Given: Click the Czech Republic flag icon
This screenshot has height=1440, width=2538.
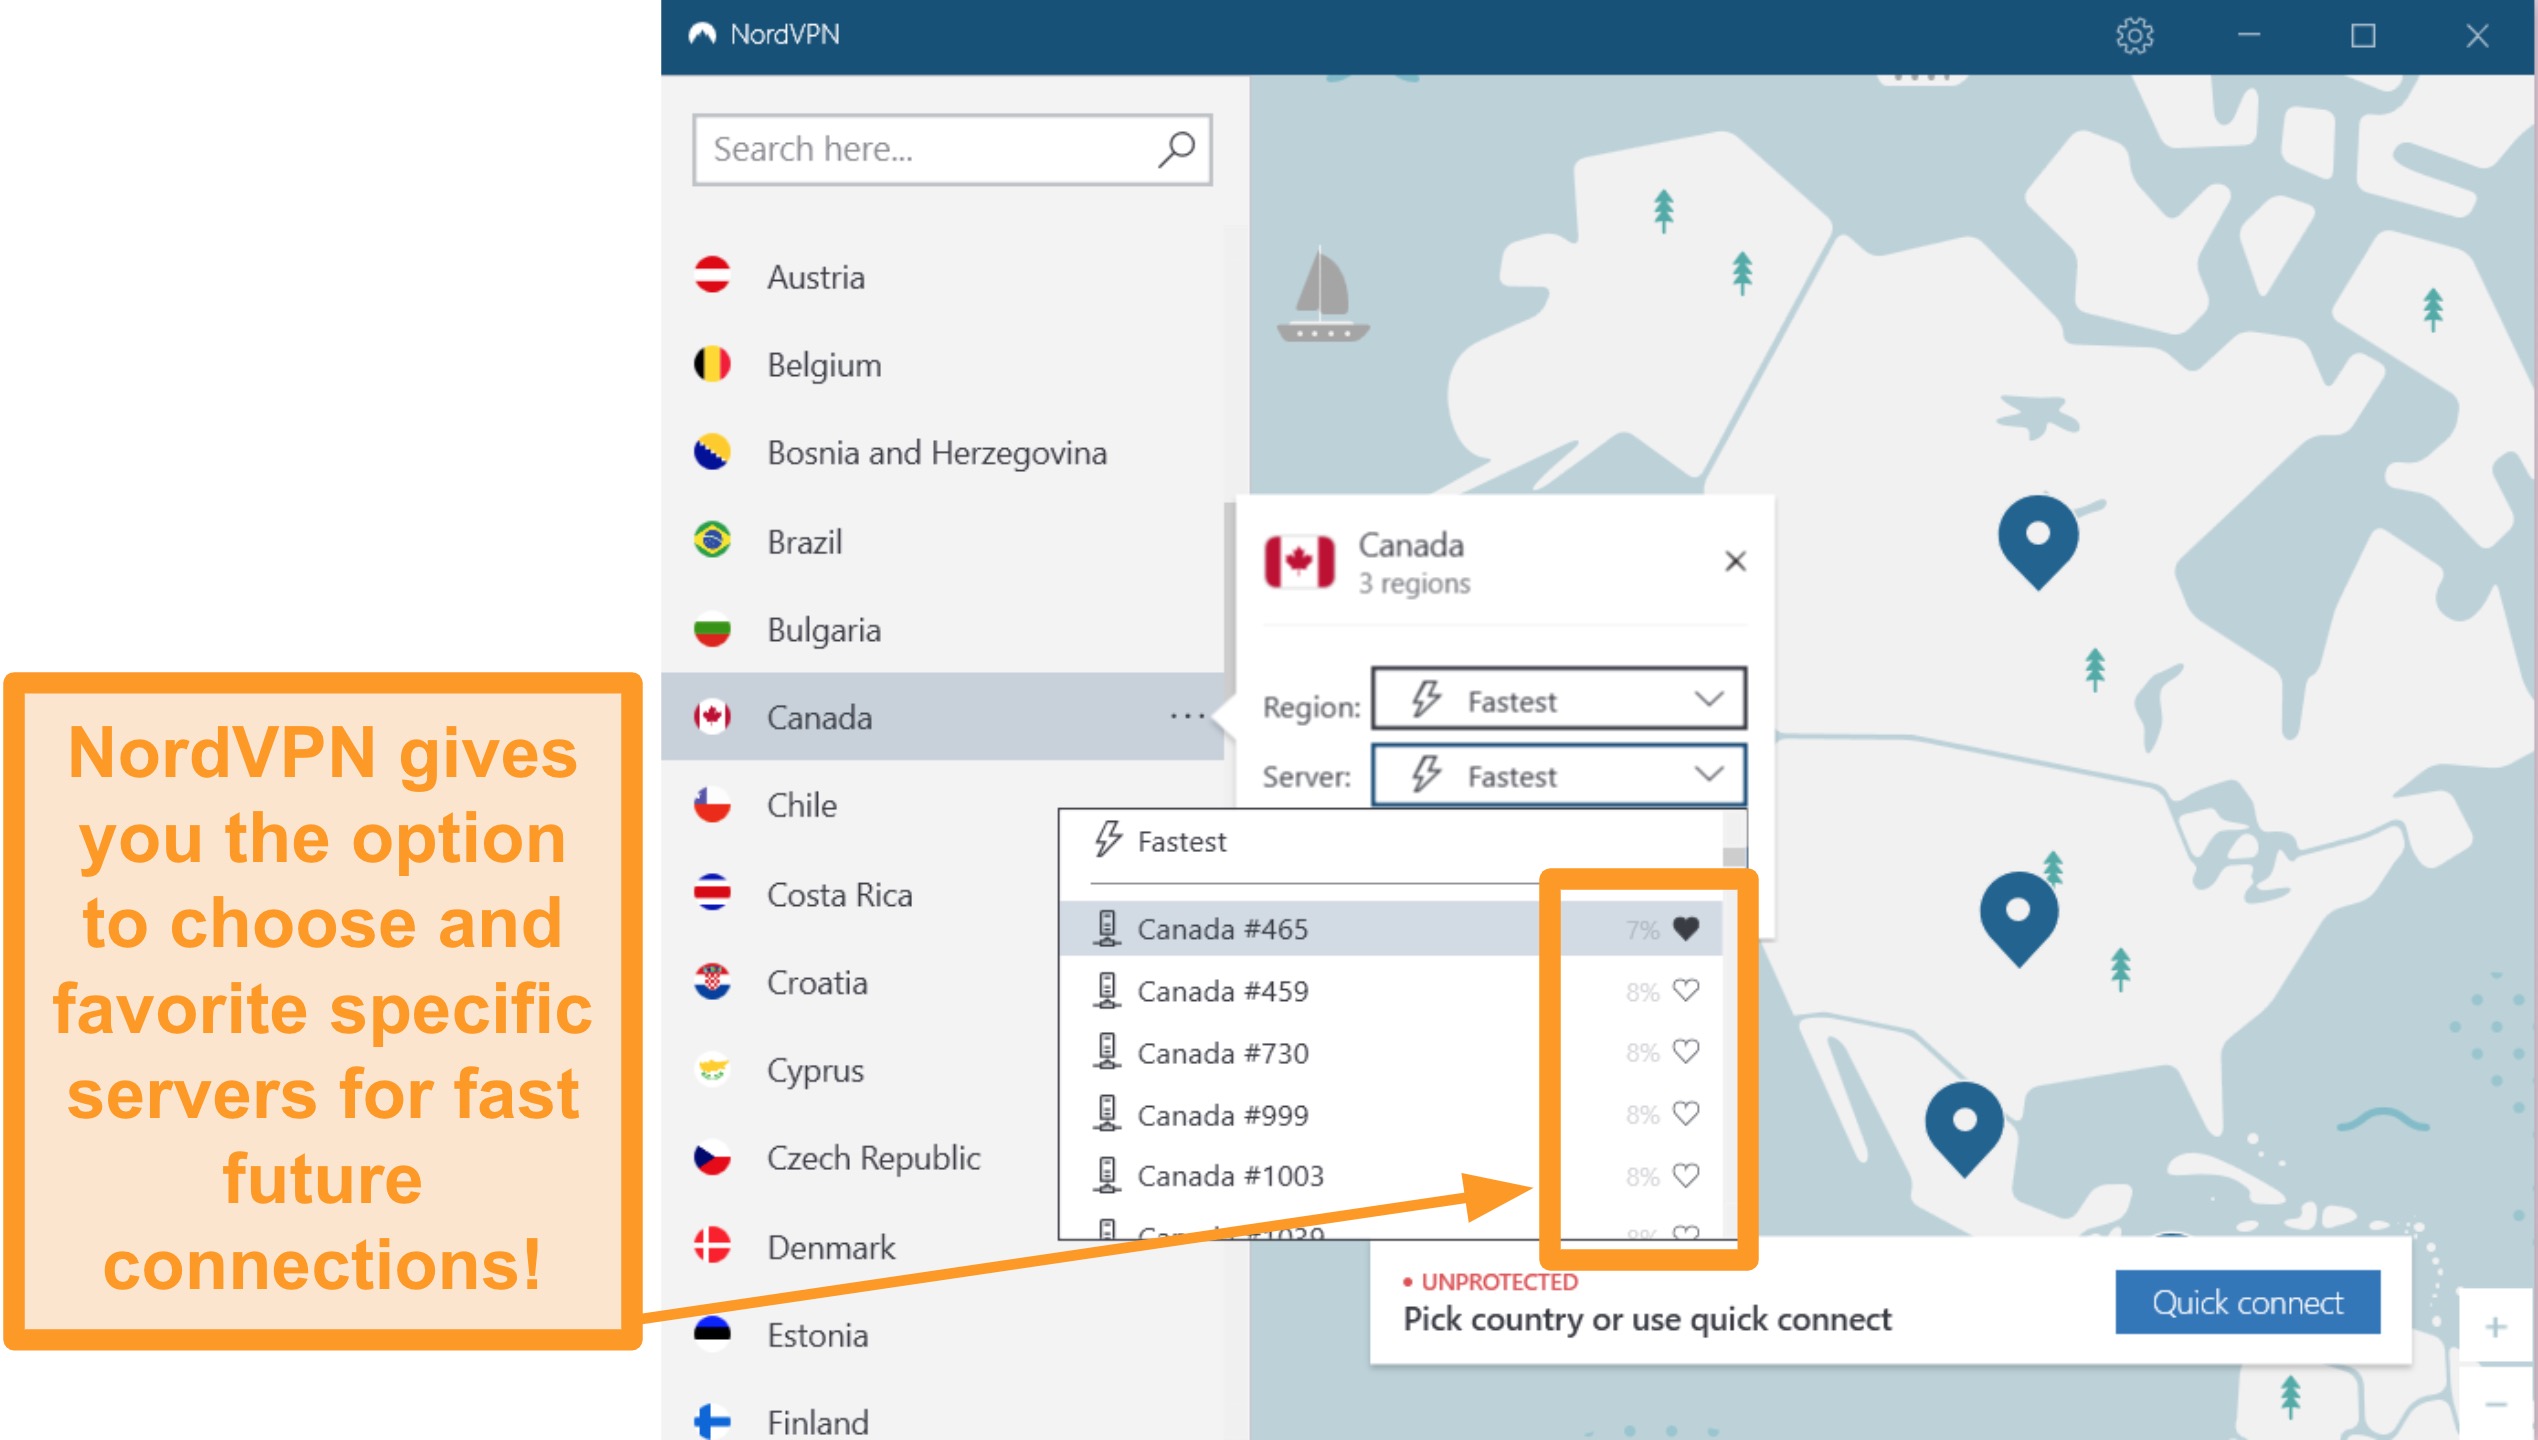Looking at the screenshot, I should 712,1158.
